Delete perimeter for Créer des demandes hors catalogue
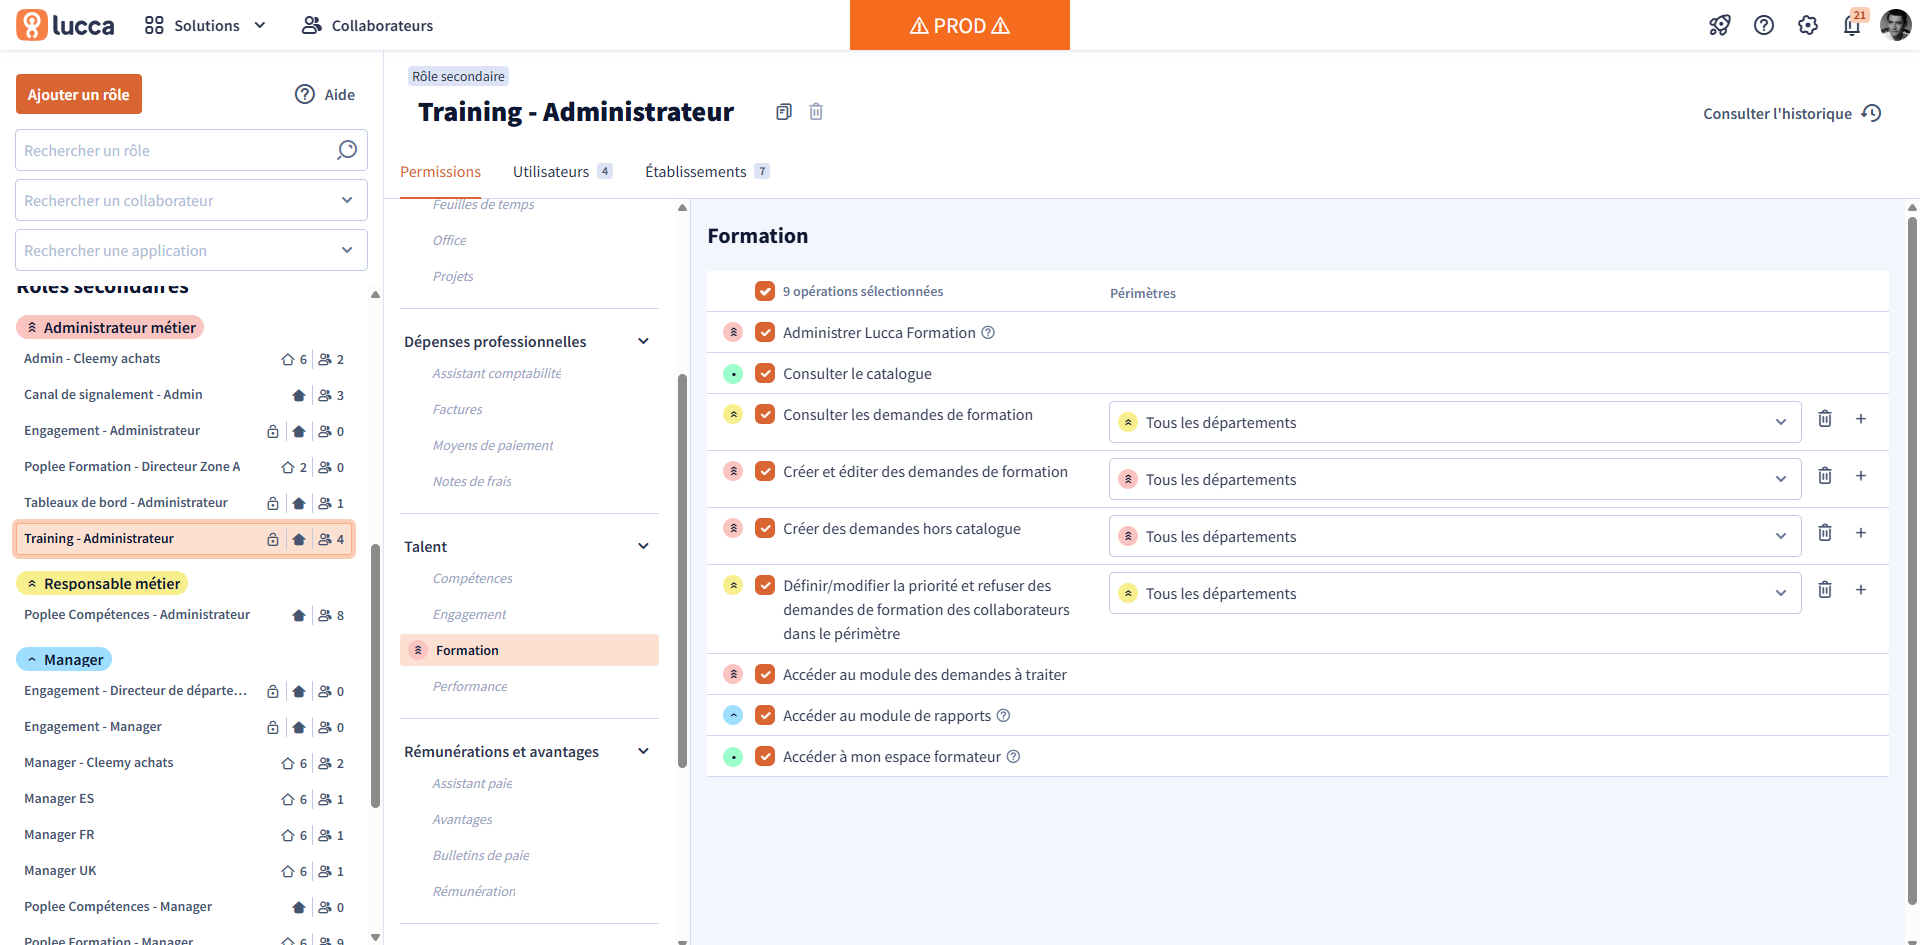The width and height of the screenshot is (1920, 945). 1825,533
